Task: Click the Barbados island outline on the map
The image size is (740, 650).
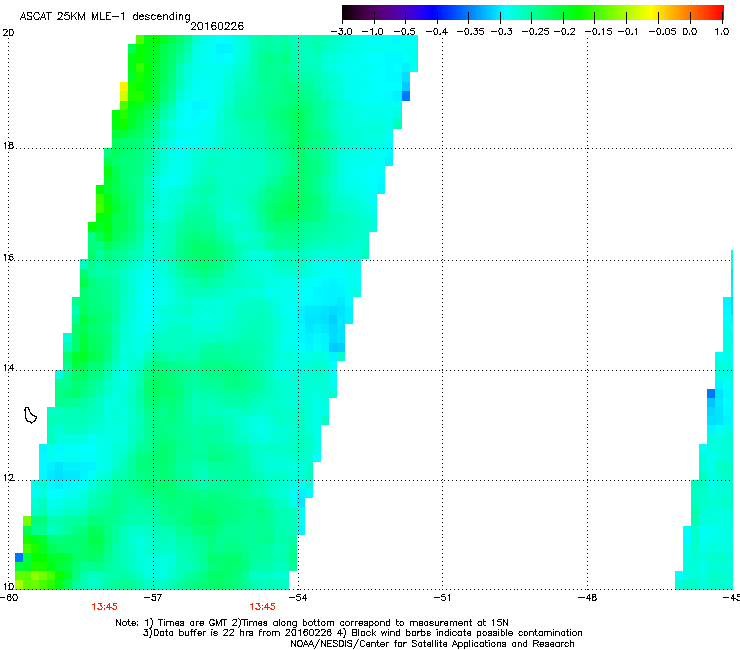Action: click(30, 415)
